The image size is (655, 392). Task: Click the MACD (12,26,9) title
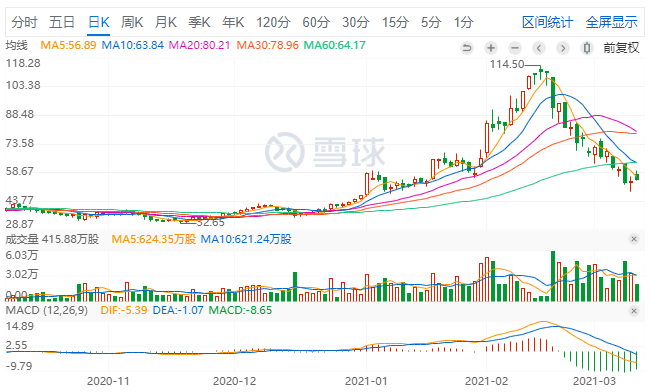click(47, 311)
